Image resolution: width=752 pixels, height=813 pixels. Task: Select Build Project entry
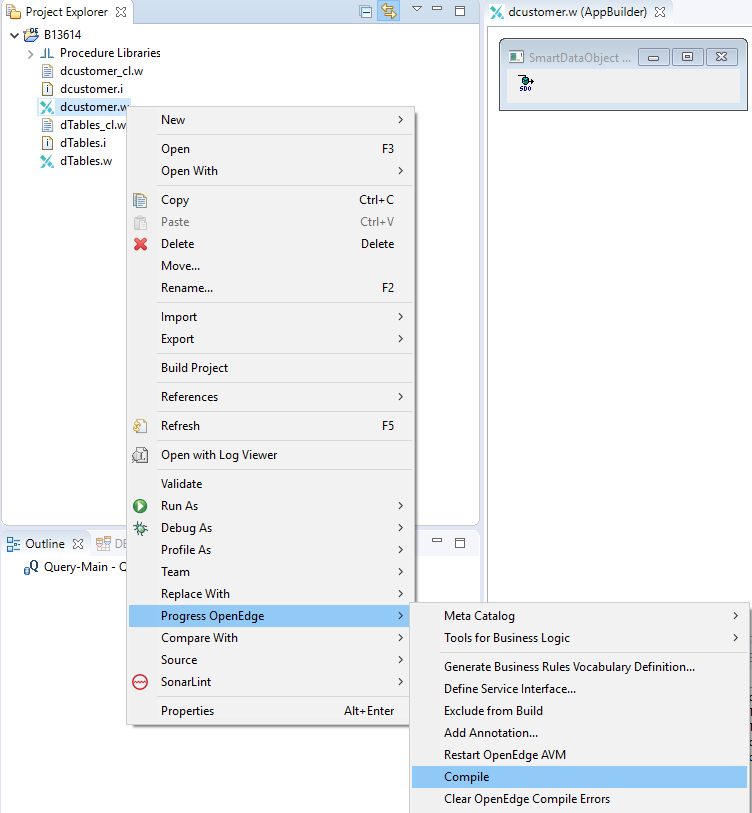(x=271, y=368)
